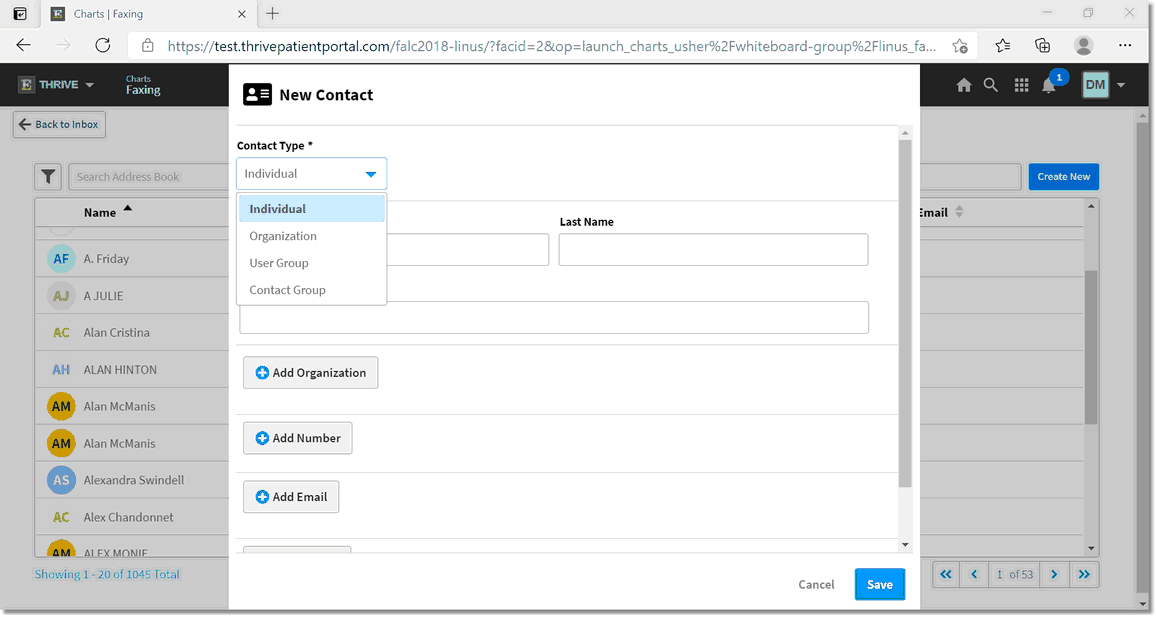Select Organization in contact type list
Viewport: 1156px width, 617px height.
311,236
